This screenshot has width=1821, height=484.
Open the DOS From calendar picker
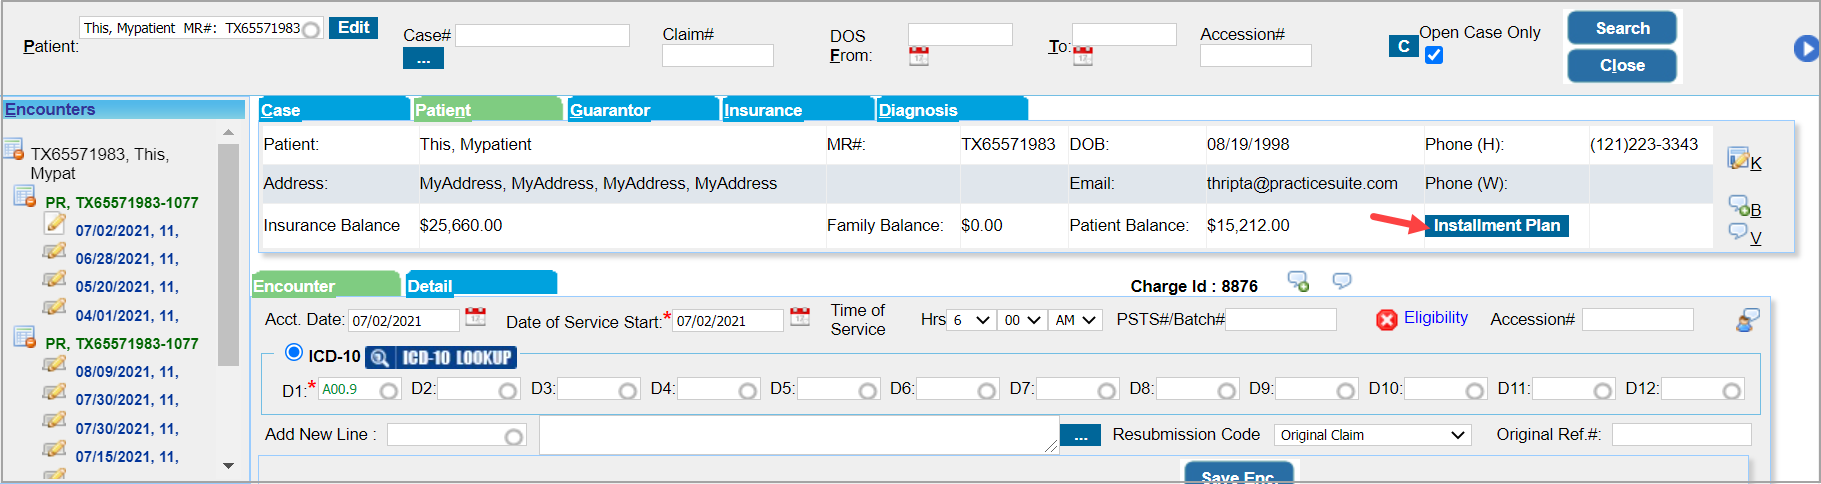click(x=919, y=56)
